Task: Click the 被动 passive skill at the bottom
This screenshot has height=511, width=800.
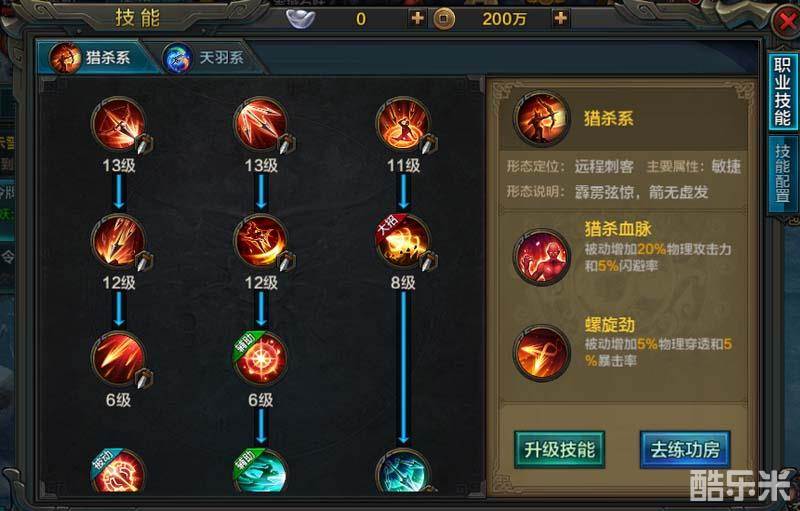Action: click(x=118, y=471)
